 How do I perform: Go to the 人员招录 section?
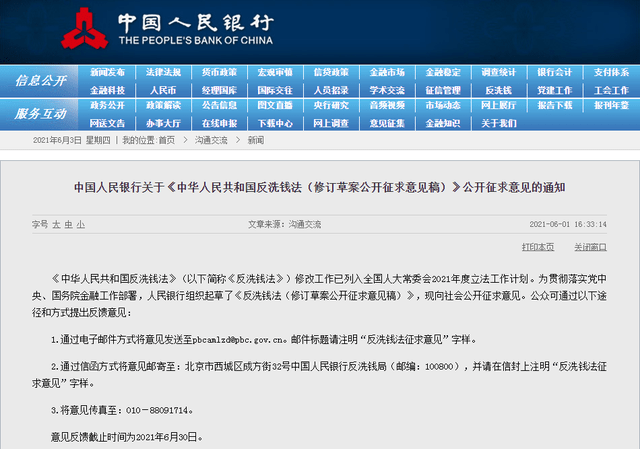pyautogui.click(x=331, y=90)
